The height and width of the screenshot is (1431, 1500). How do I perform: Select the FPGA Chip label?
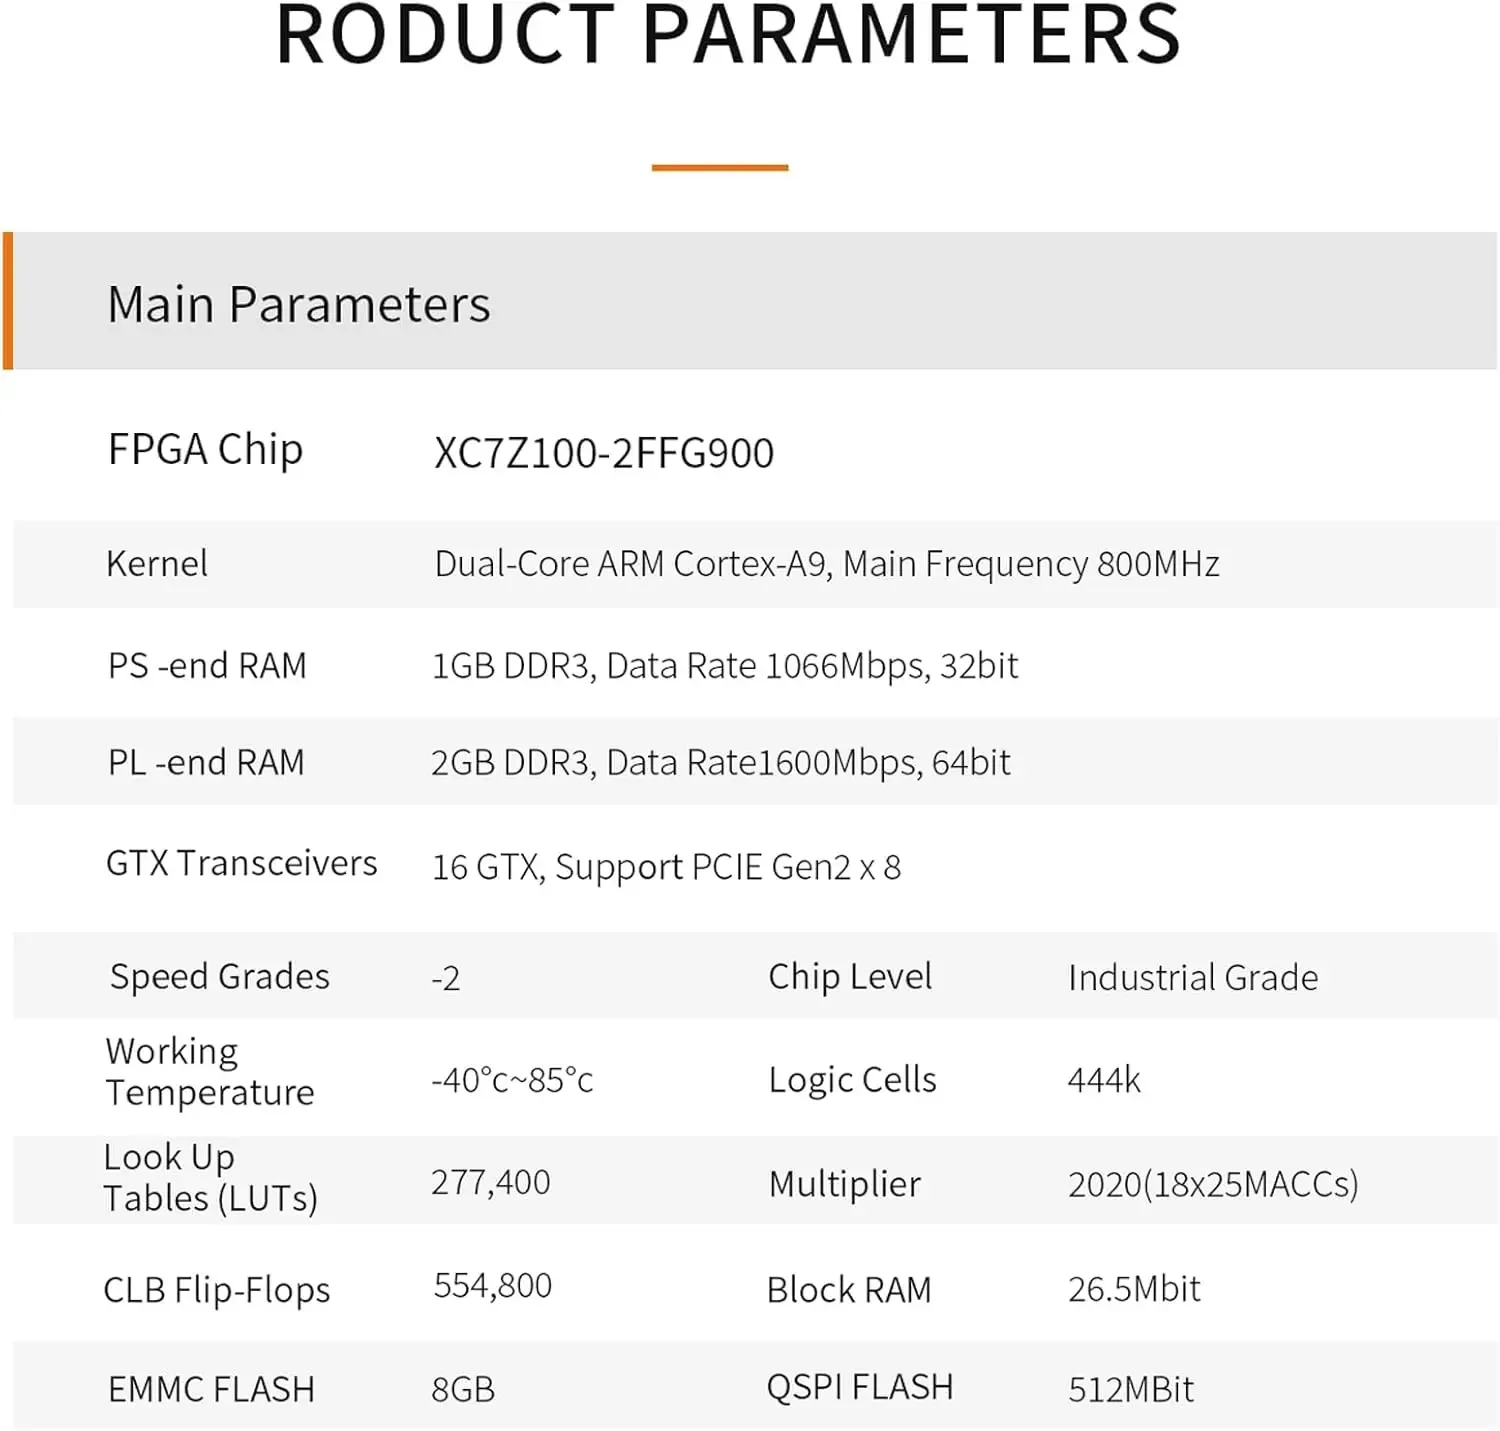205,450
